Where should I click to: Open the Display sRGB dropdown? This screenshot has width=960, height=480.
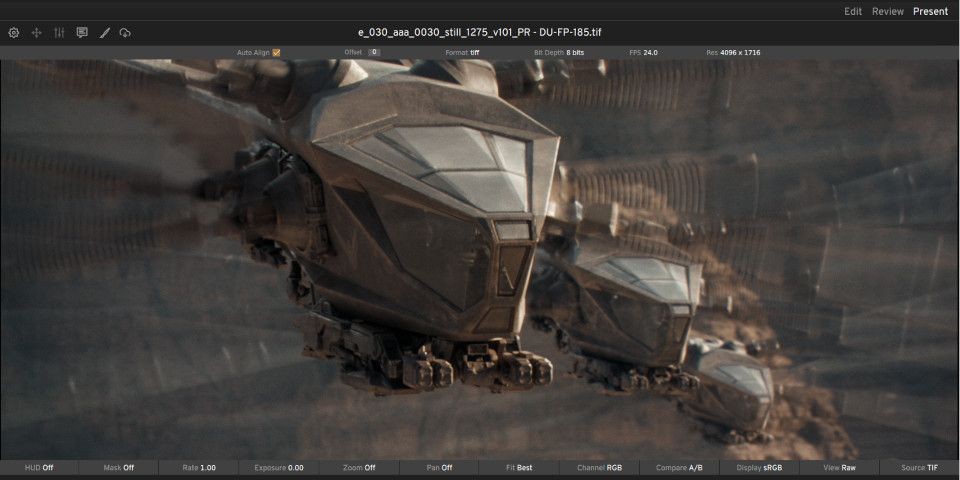coord(759,467)
